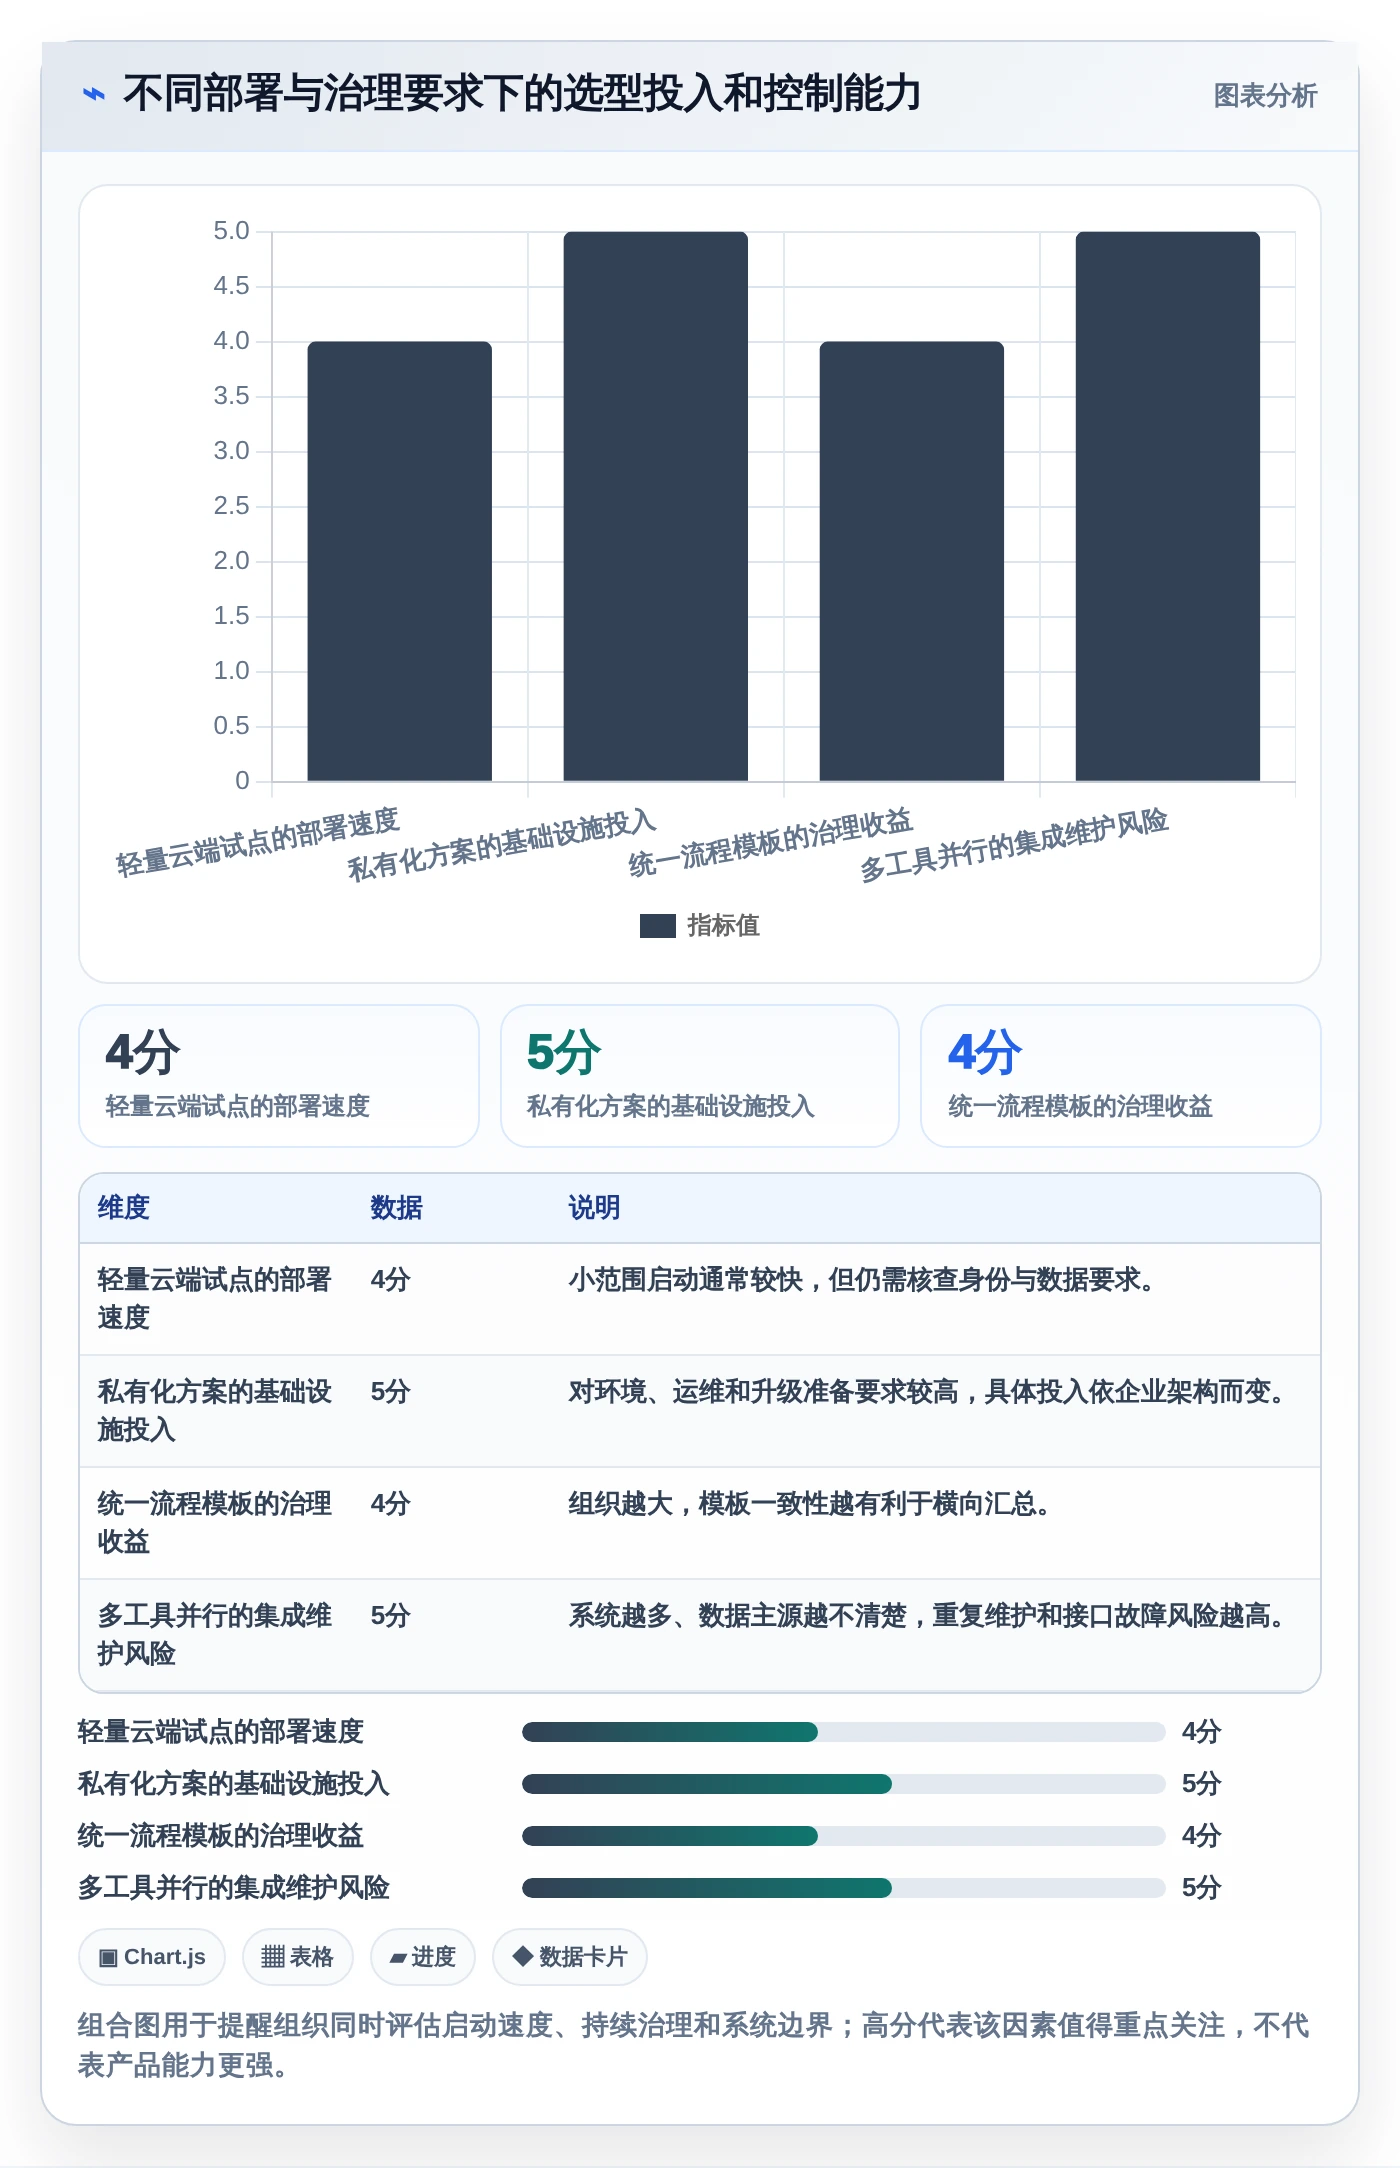Select the 5分 私有化方案的基础设施投入 data card
This screenshot has height=2168, width=1400.
pos(700,1076)
